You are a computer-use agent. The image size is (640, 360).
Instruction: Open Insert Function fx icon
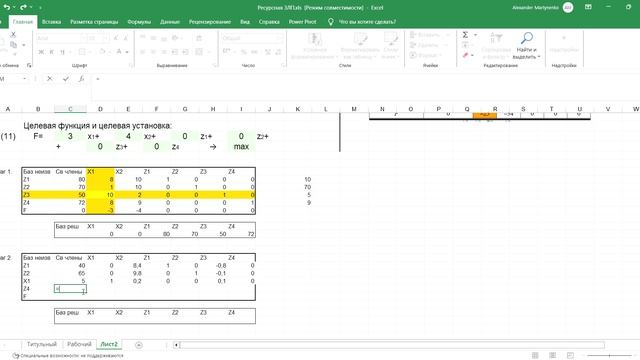point(81,79)
